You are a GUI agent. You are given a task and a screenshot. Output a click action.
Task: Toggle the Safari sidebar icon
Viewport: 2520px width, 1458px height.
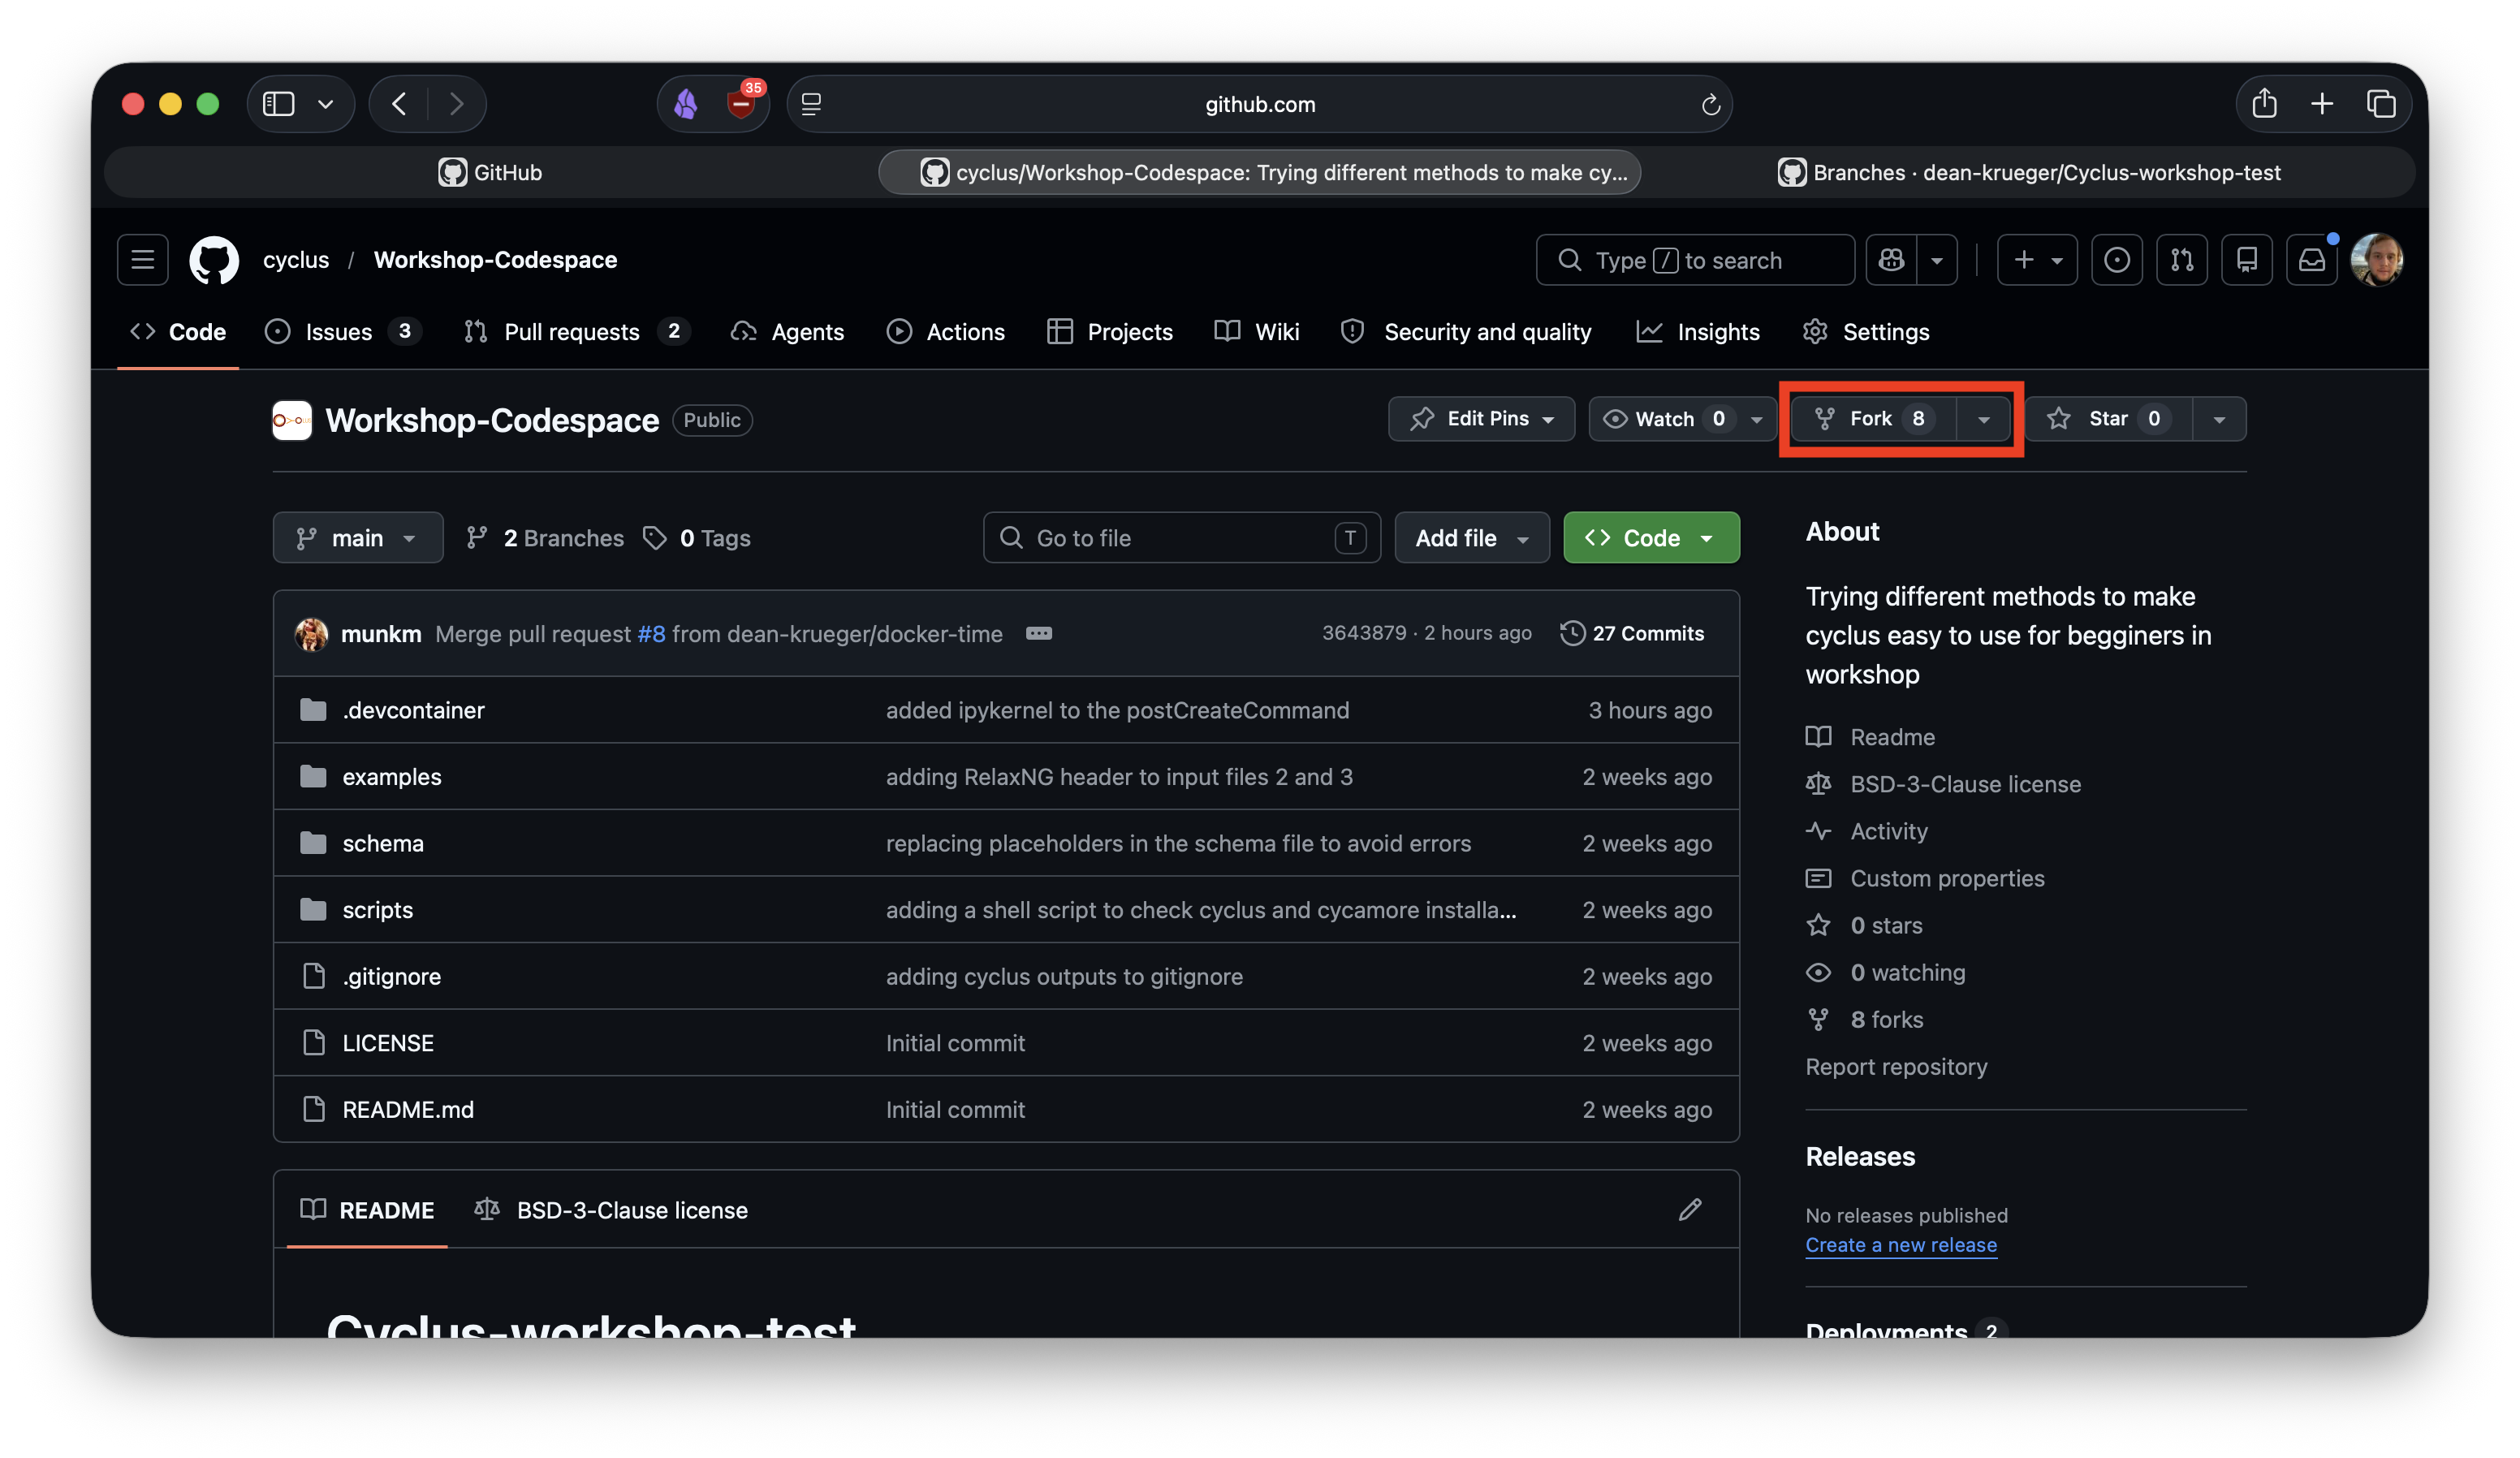(x=278, y=104)
